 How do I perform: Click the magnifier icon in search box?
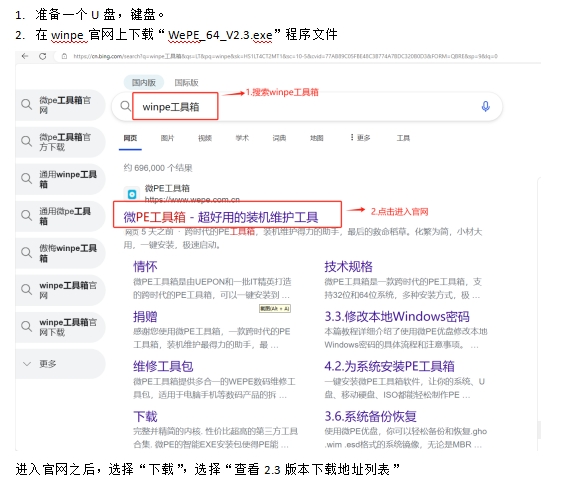[x=125, y=106]
